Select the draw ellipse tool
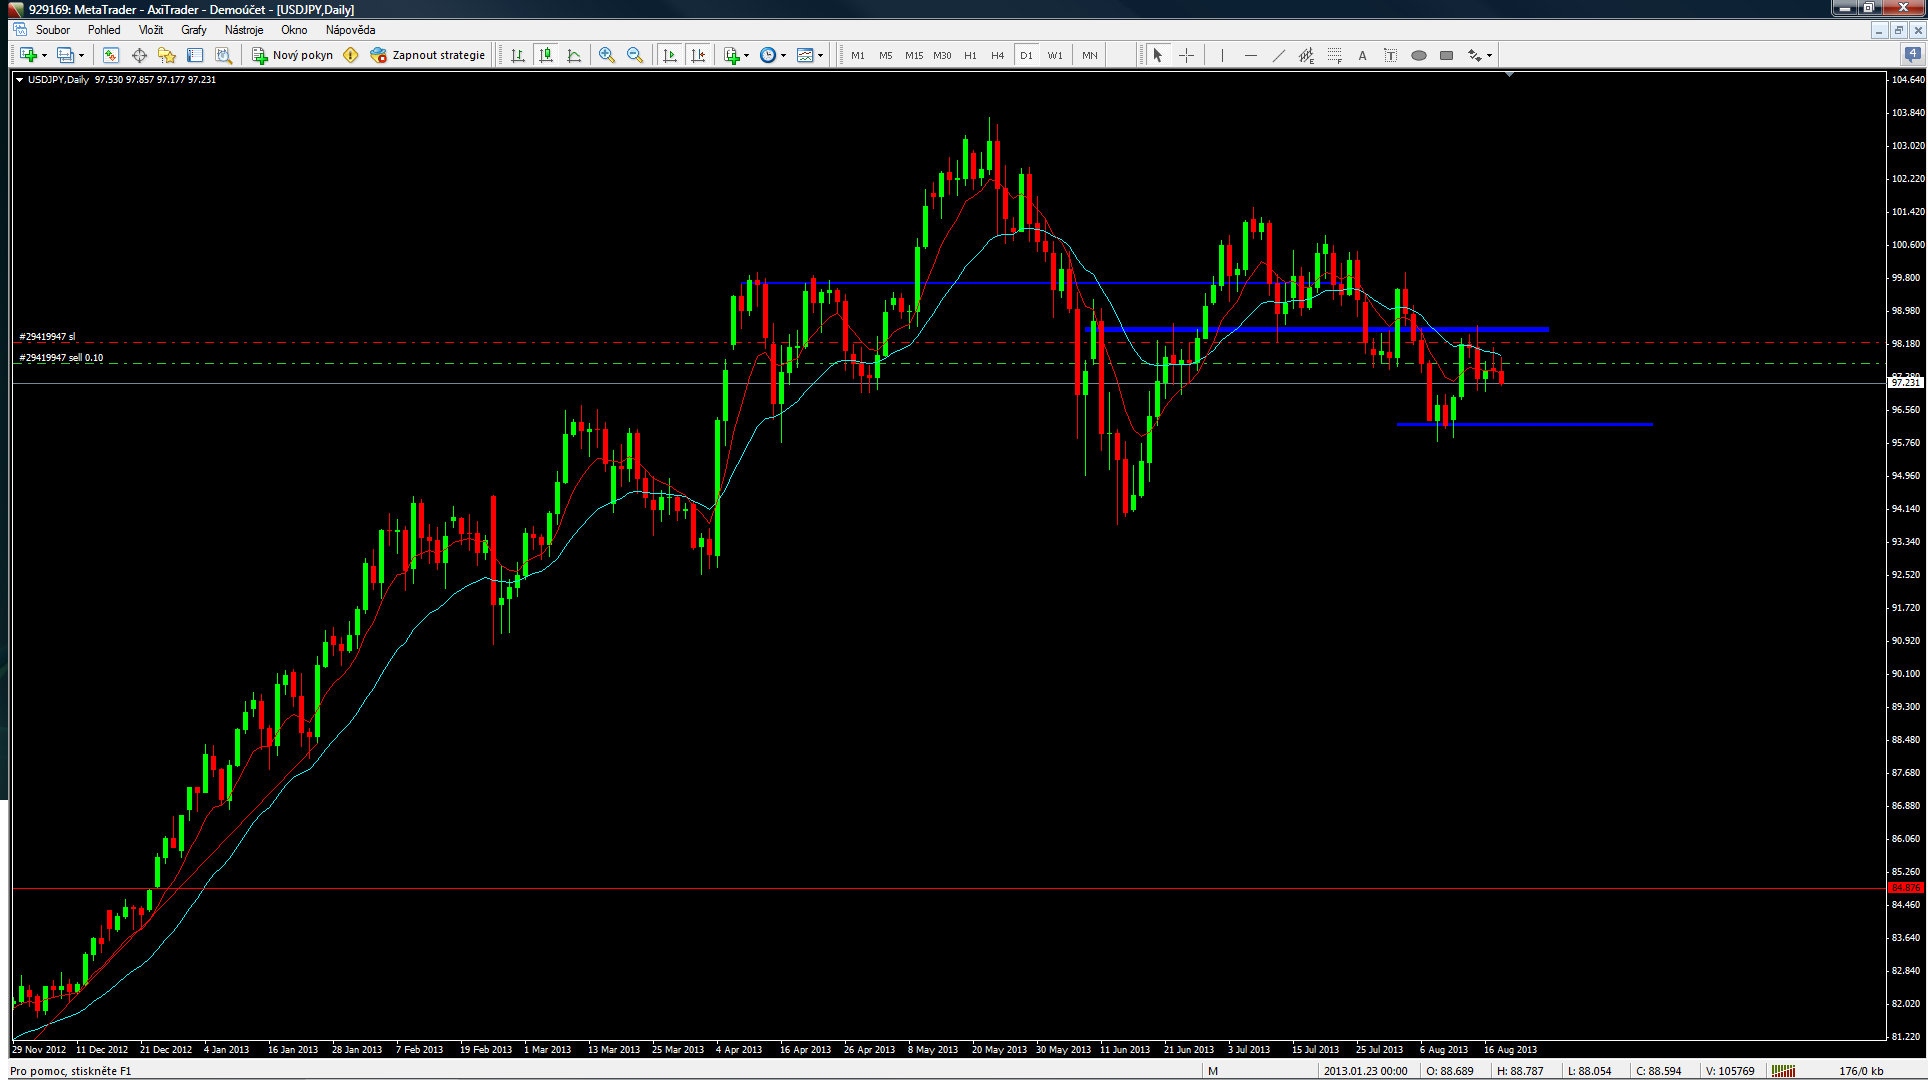 [x=1418, y=55]
